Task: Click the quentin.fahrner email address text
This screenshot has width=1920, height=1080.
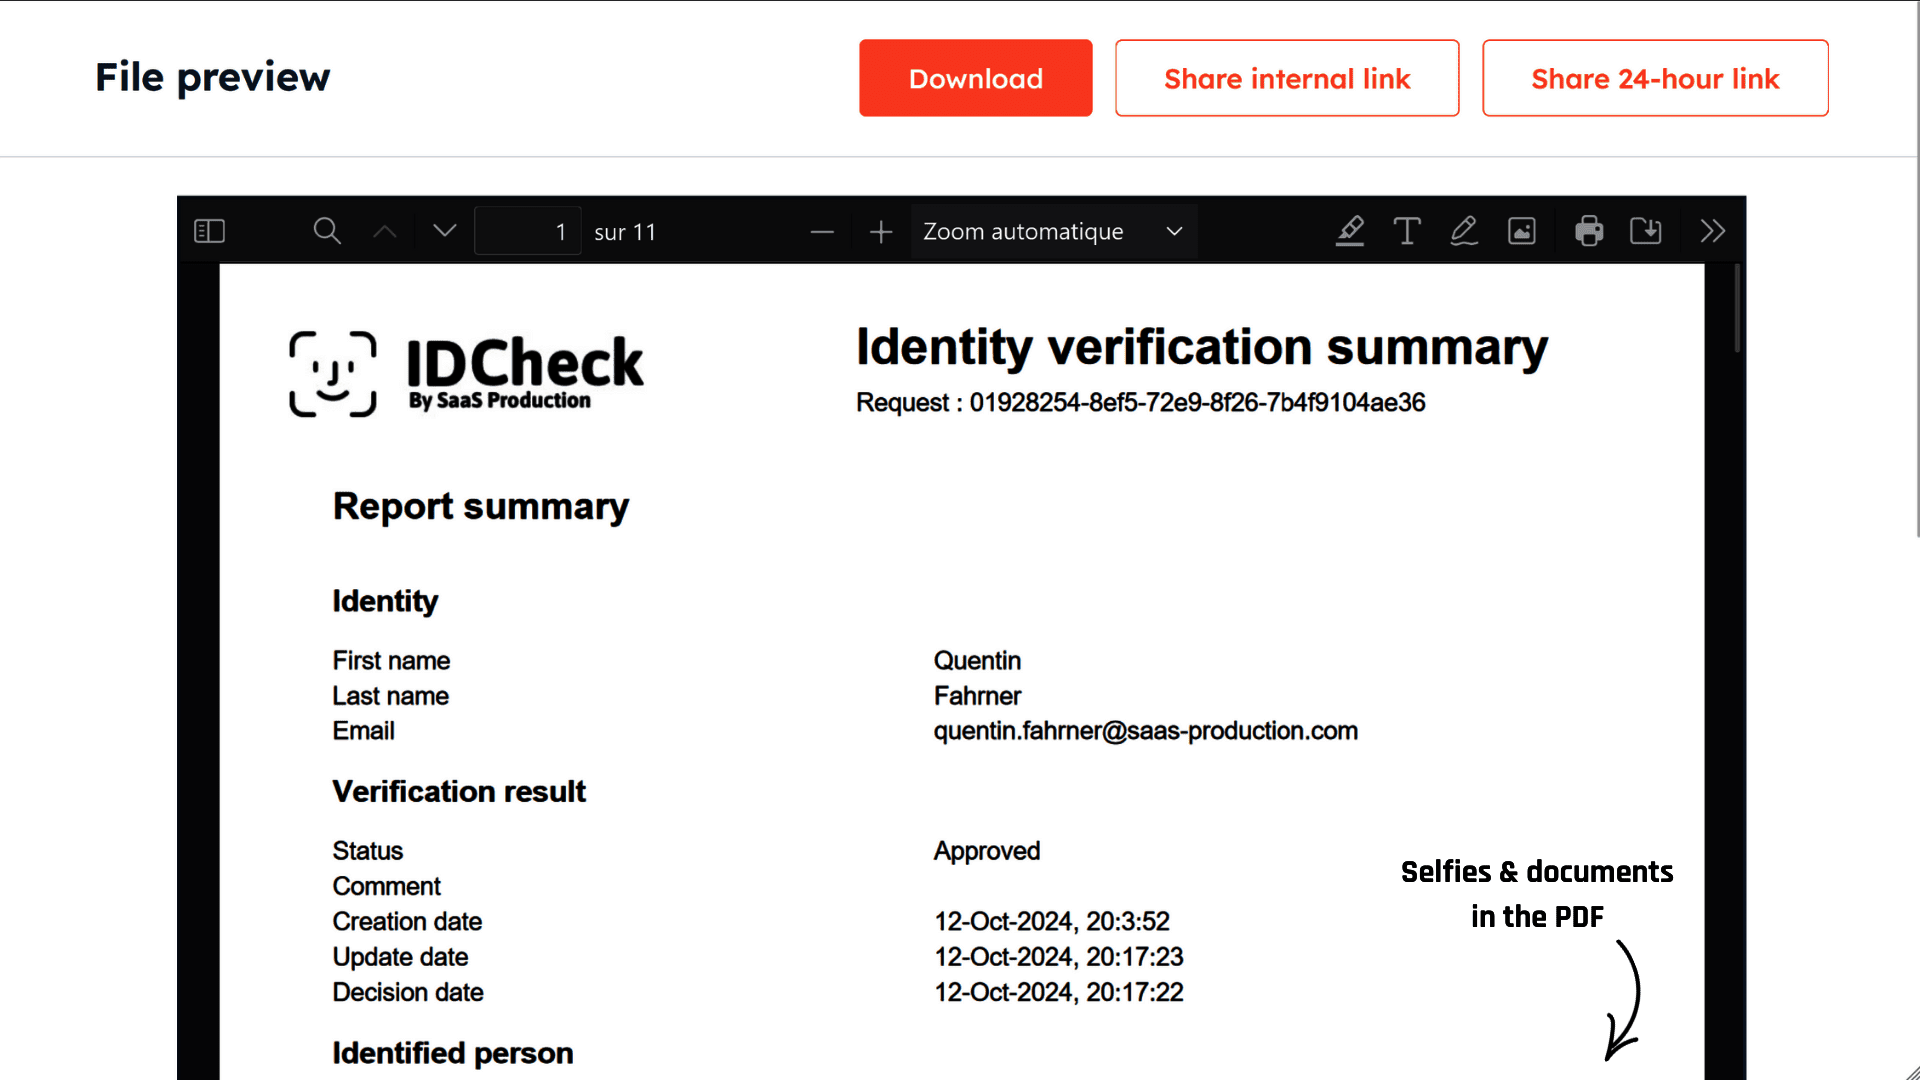Action: tap(1145, 731)
